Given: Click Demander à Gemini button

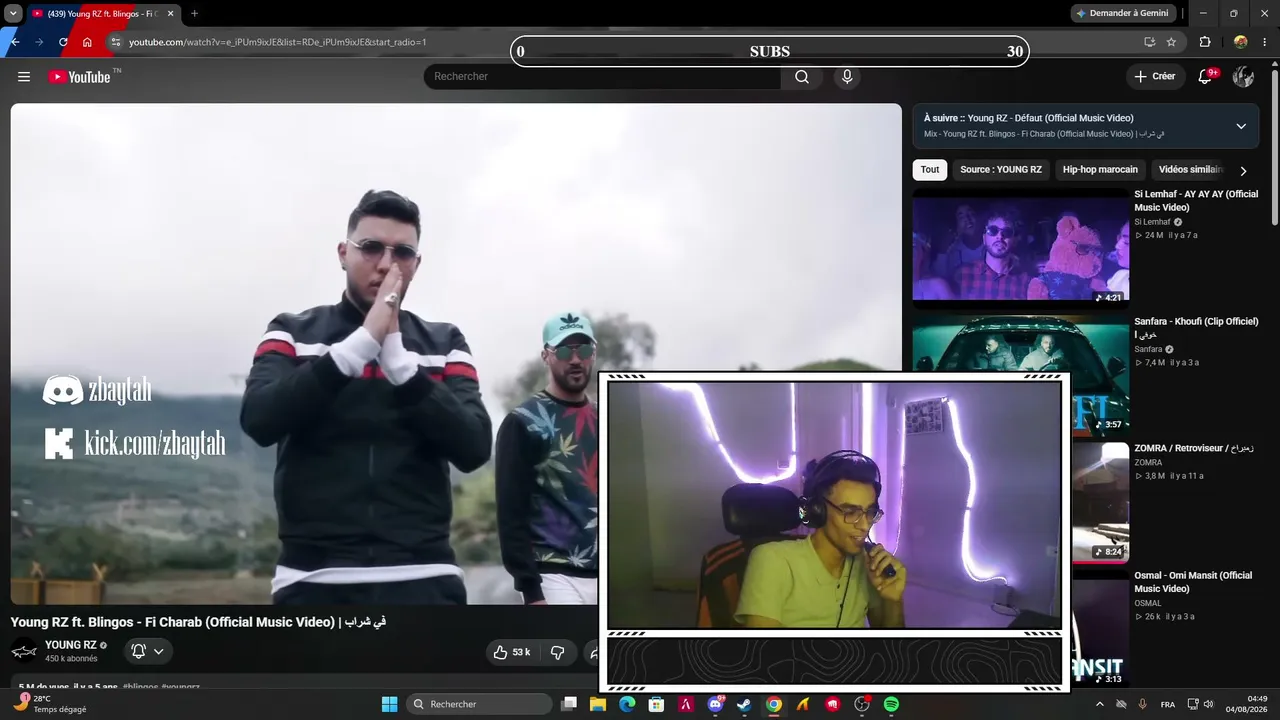Looking at the screenshot, I should (x=1122, y=13).
